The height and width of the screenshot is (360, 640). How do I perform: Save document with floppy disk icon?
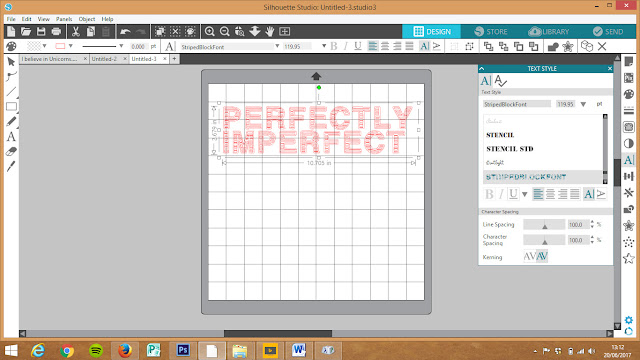coord(41,31)
